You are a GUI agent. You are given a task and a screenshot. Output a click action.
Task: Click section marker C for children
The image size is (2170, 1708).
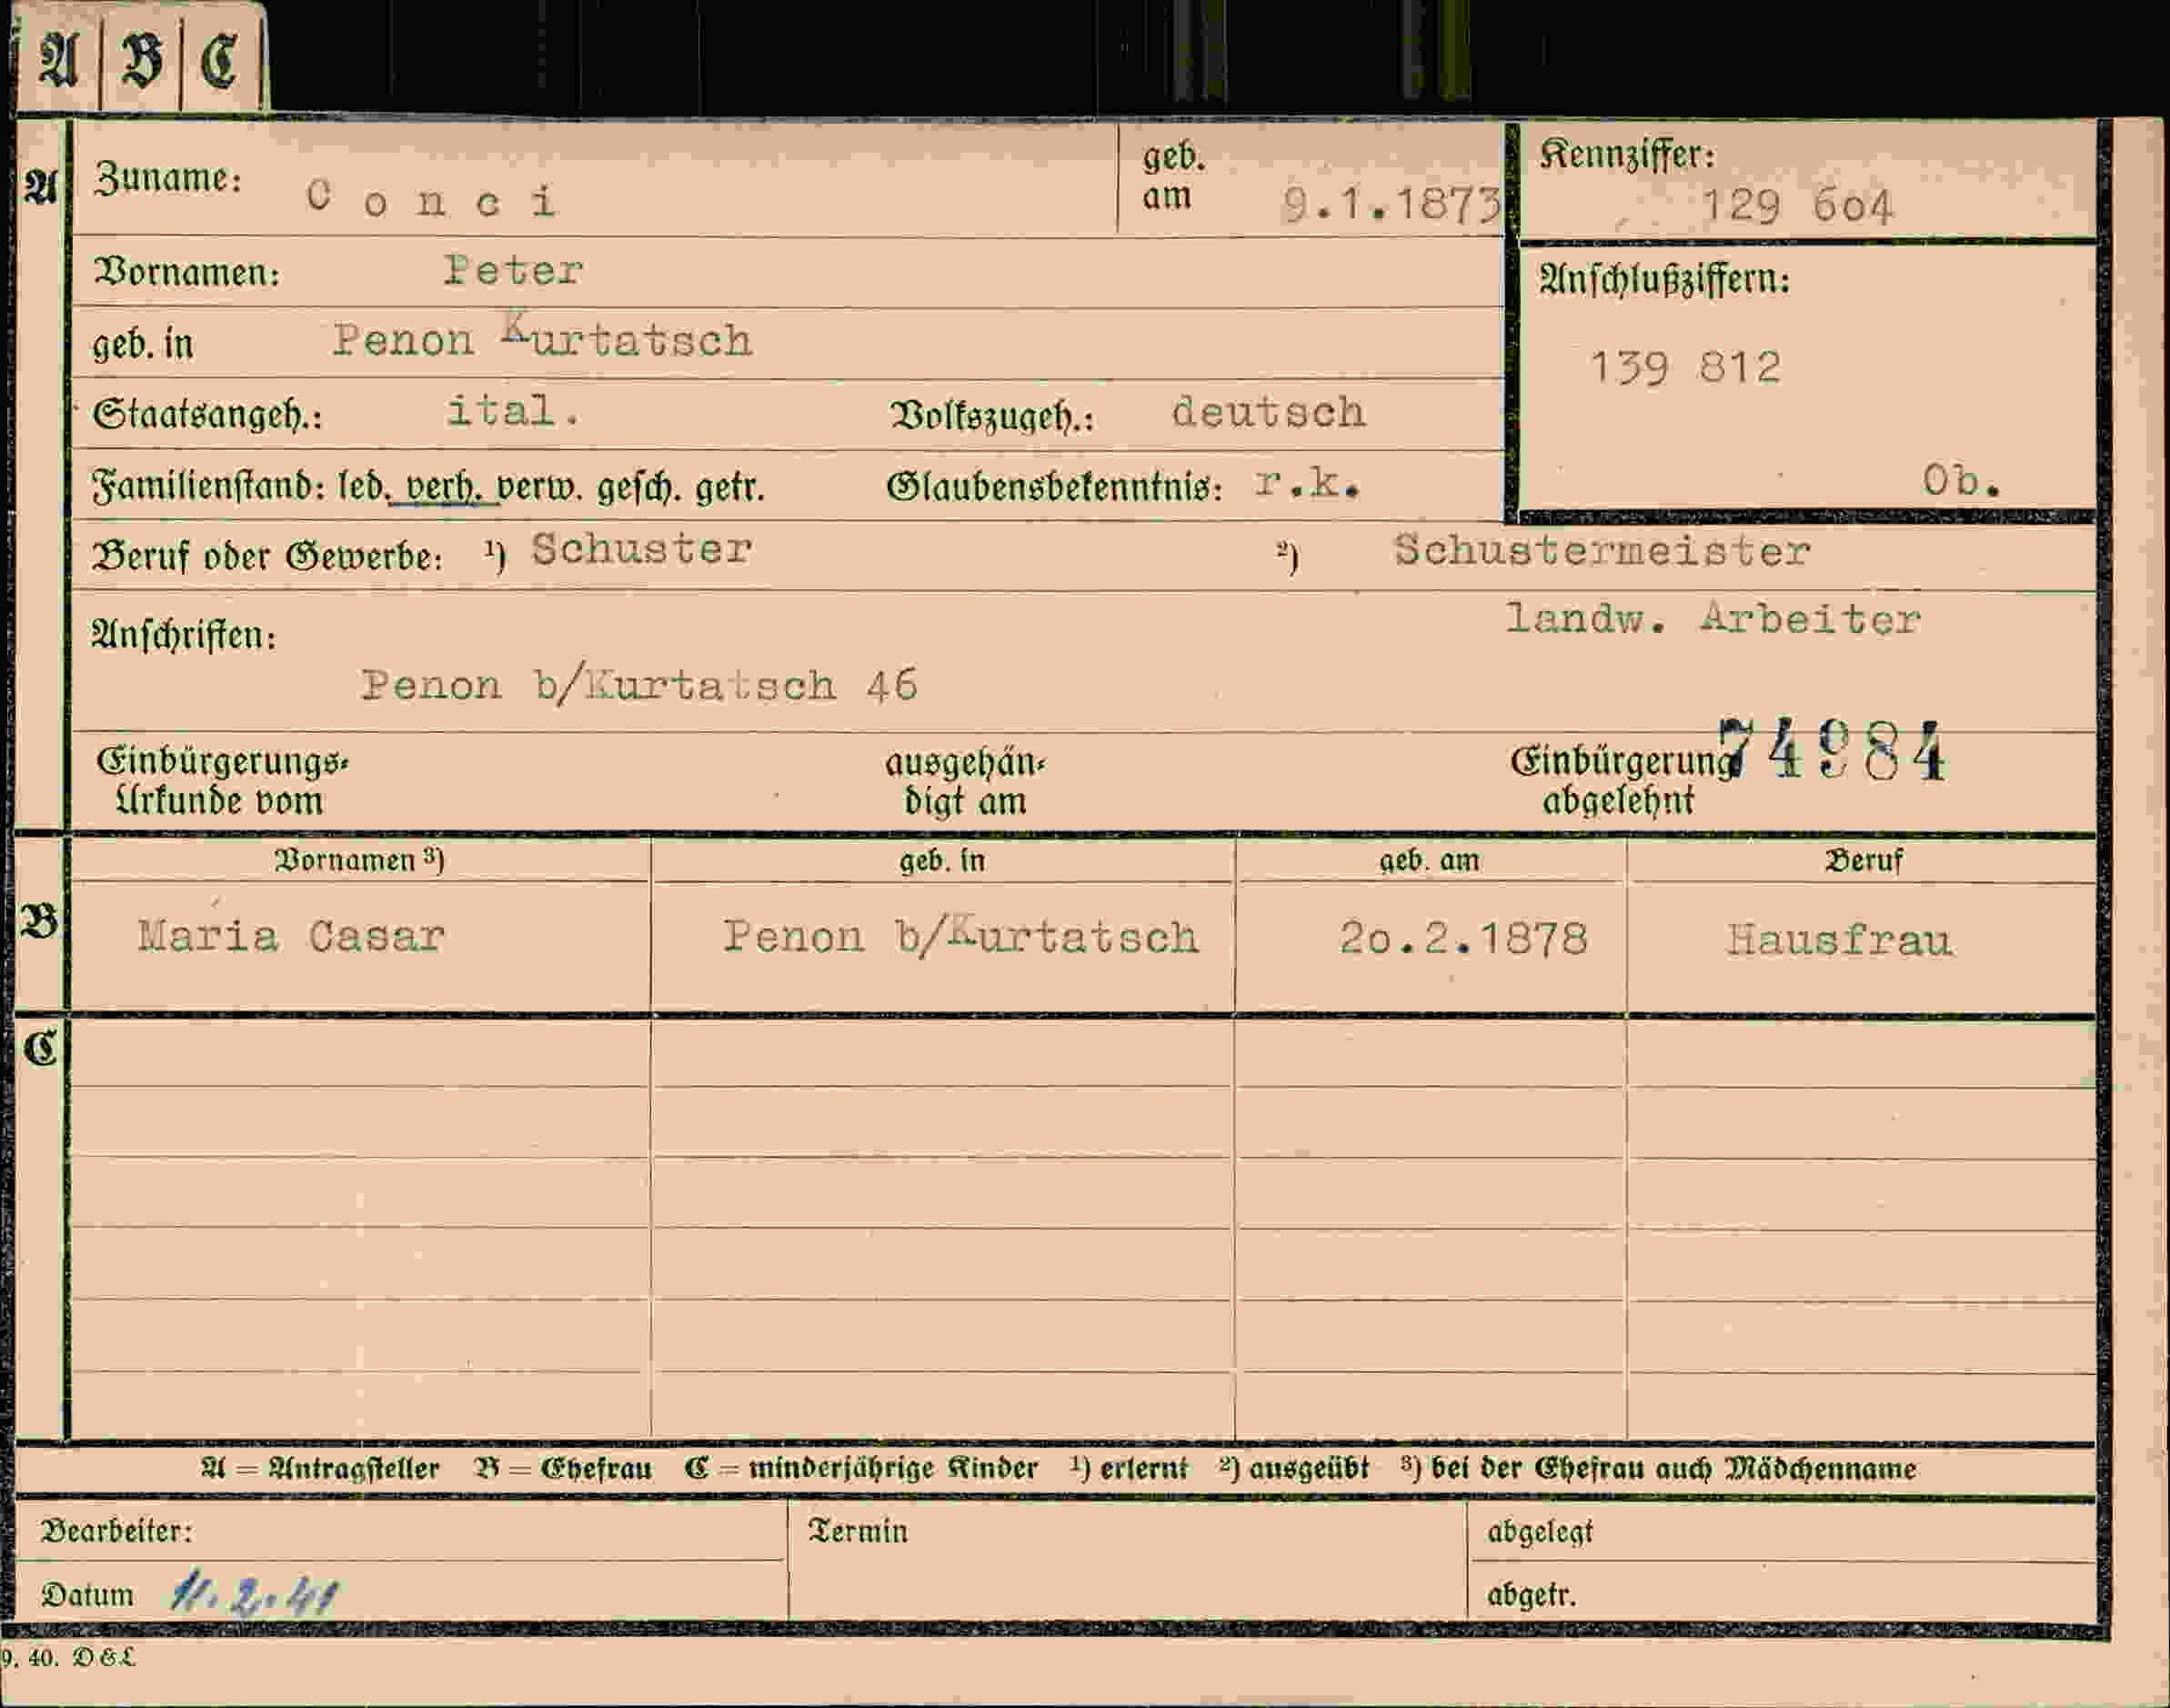coord(40,1047)
